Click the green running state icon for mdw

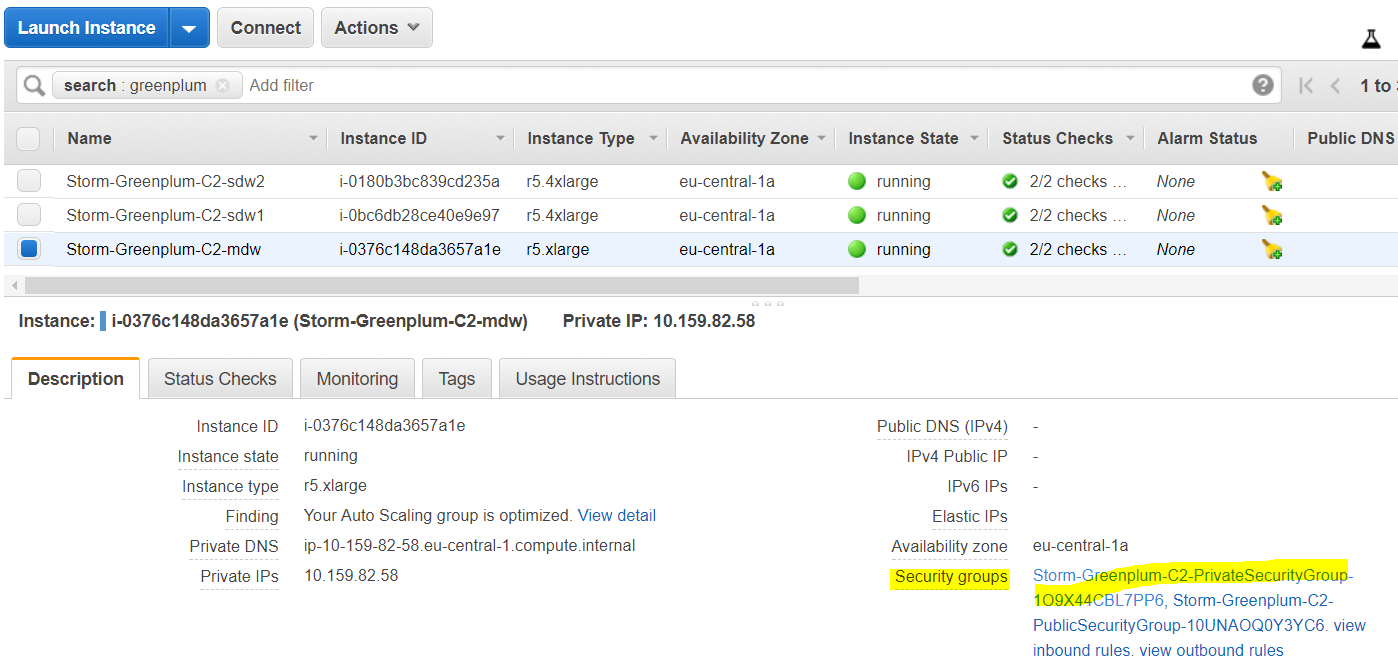click(857, 249)
